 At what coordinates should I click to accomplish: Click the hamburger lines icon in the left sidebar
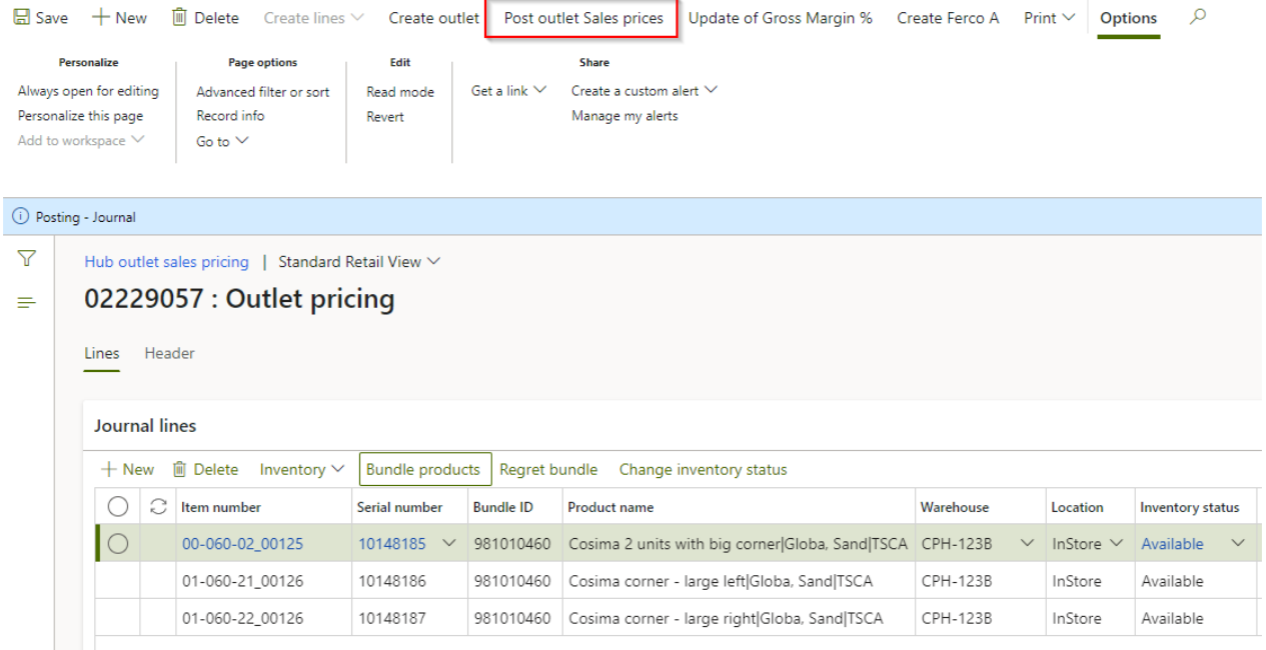point(27,302)
